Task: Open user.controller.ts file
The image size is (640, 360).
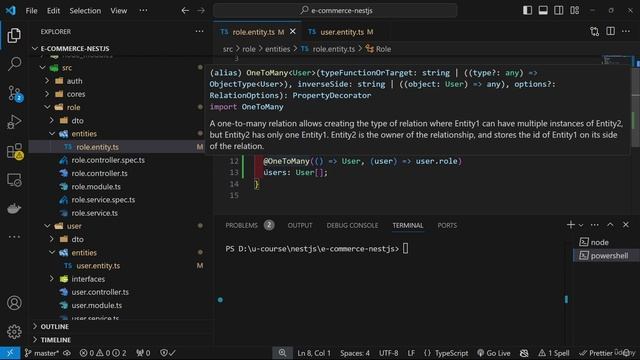Action: 100,292
